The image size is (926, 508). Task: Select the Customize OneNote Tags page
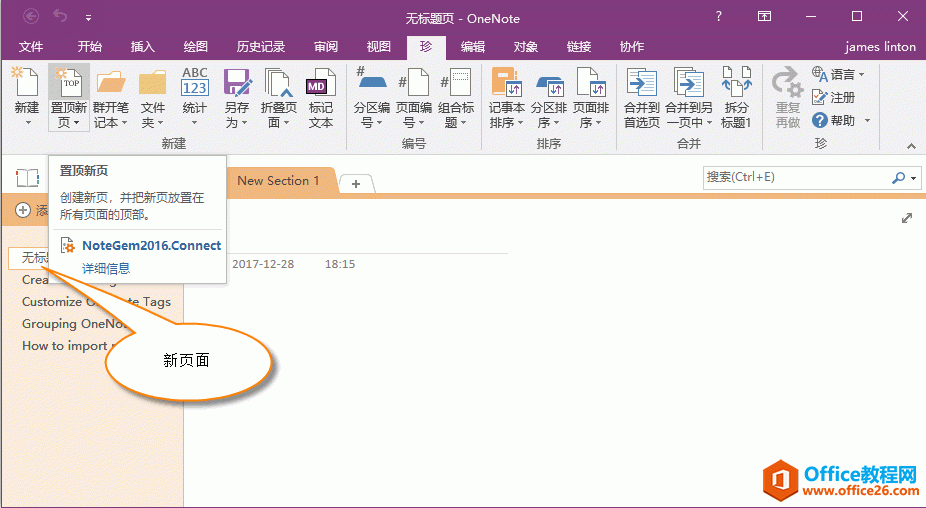[96, 302]
